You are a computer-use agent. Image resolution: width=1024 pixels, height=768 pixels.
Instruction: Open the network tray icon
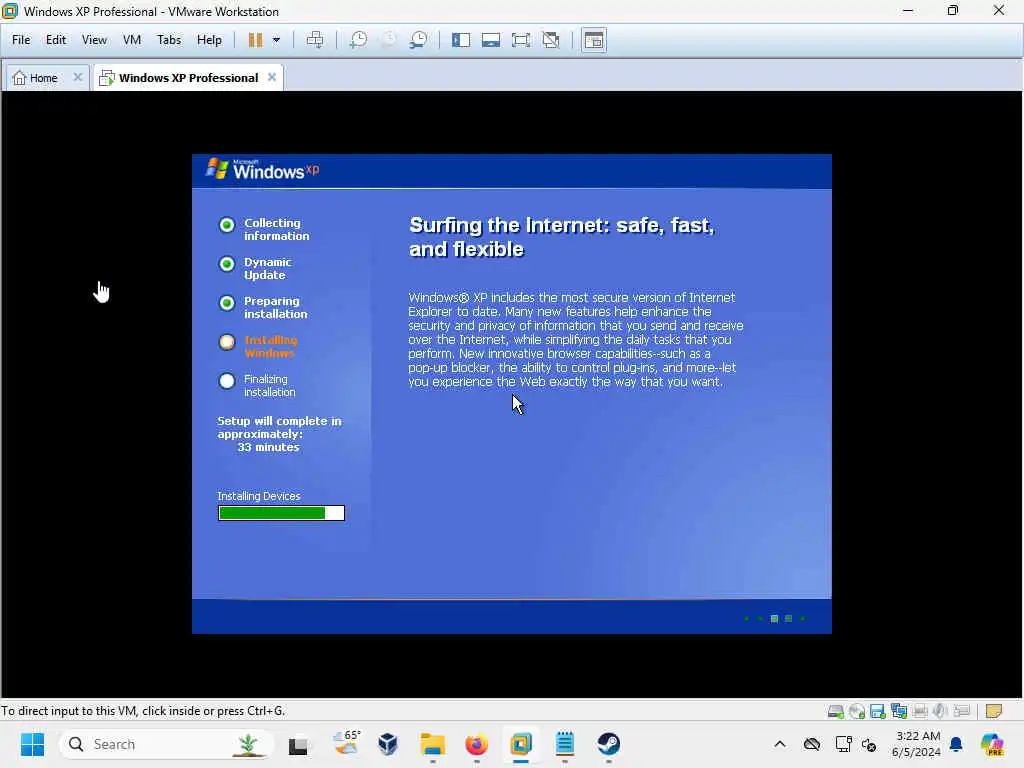click(843, 744)
